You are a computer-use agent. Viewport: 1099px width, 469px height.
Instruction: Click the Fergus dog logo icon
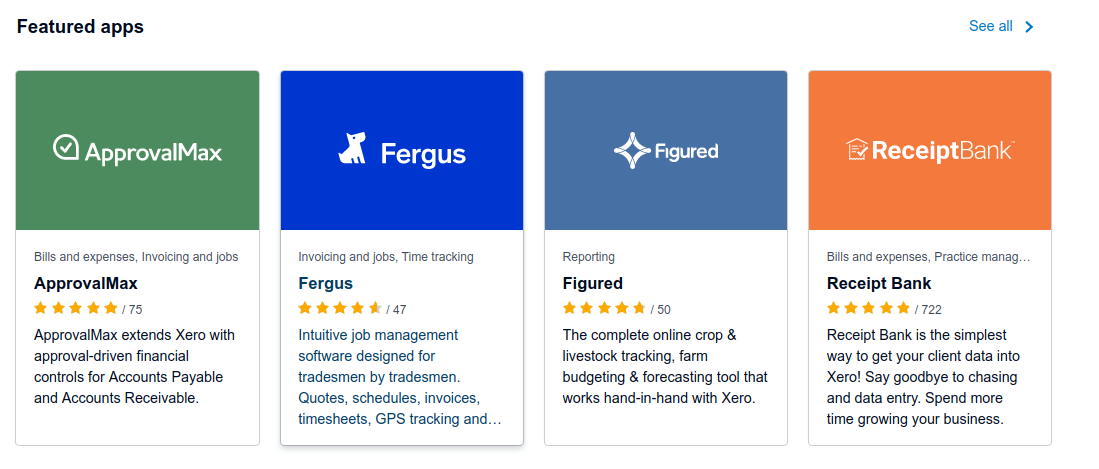pos(352,148)
